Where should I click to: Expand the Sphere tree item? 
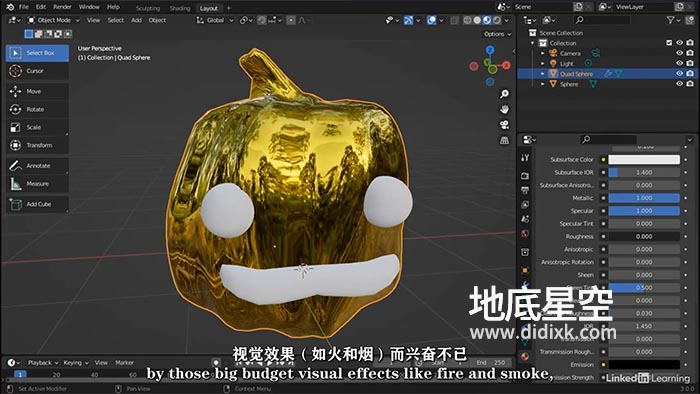click(543, 84)
